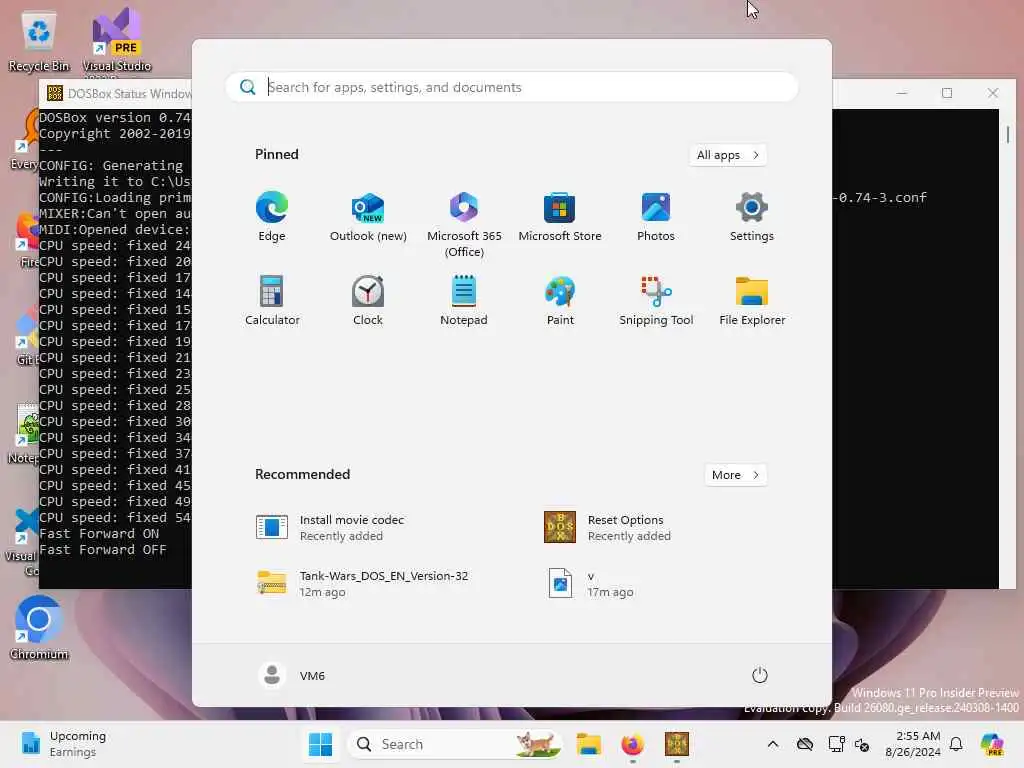Close the DOSBox Status Window

click(993, 93)
